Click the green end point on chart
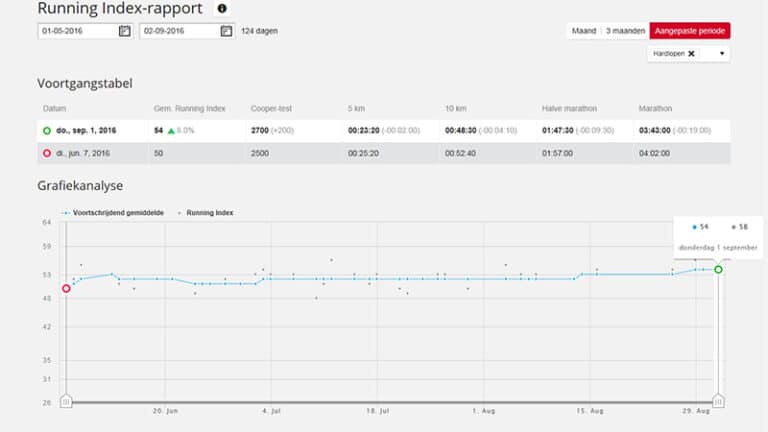 pos(718,269)
